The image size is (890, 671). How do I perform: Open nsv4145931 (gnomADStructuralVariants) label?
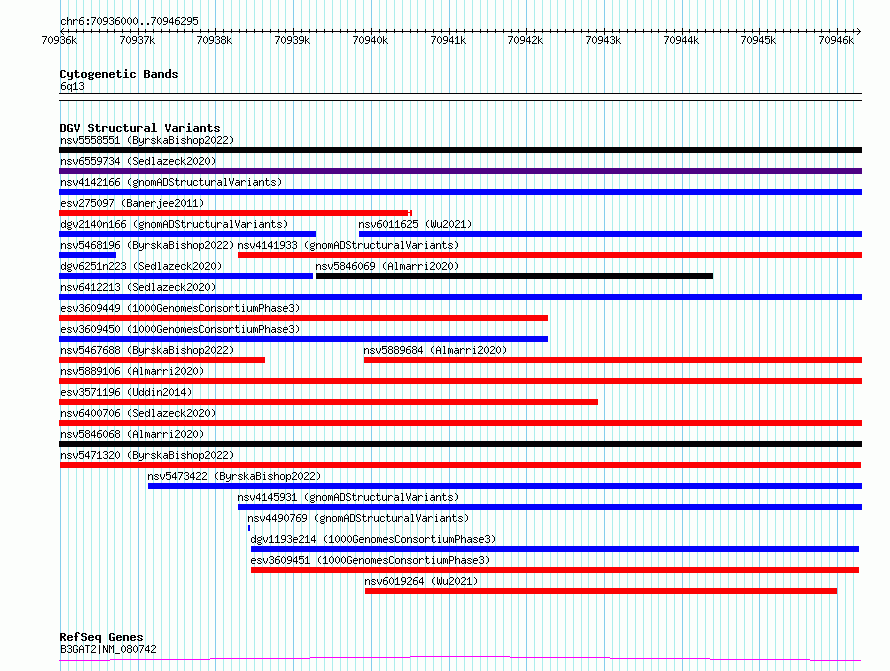coord(348,497)
